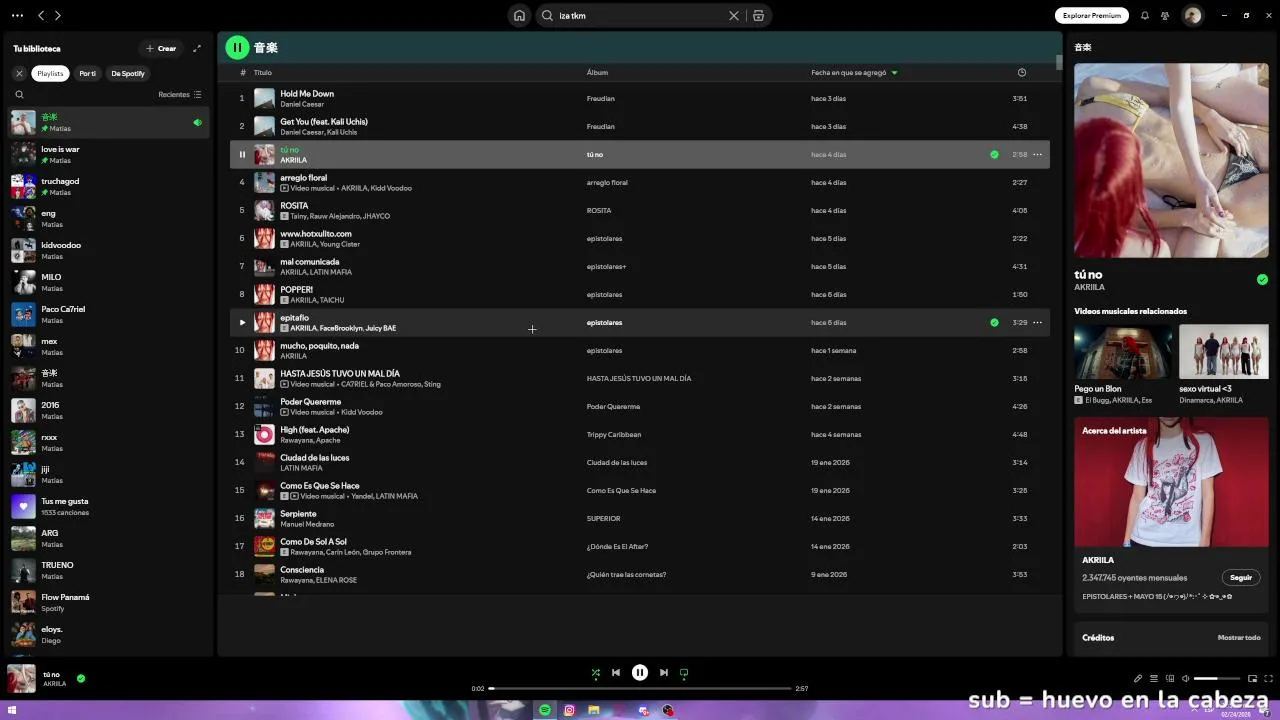
Task: Open the play queue icon
Action: click(x=1153, y=679)
